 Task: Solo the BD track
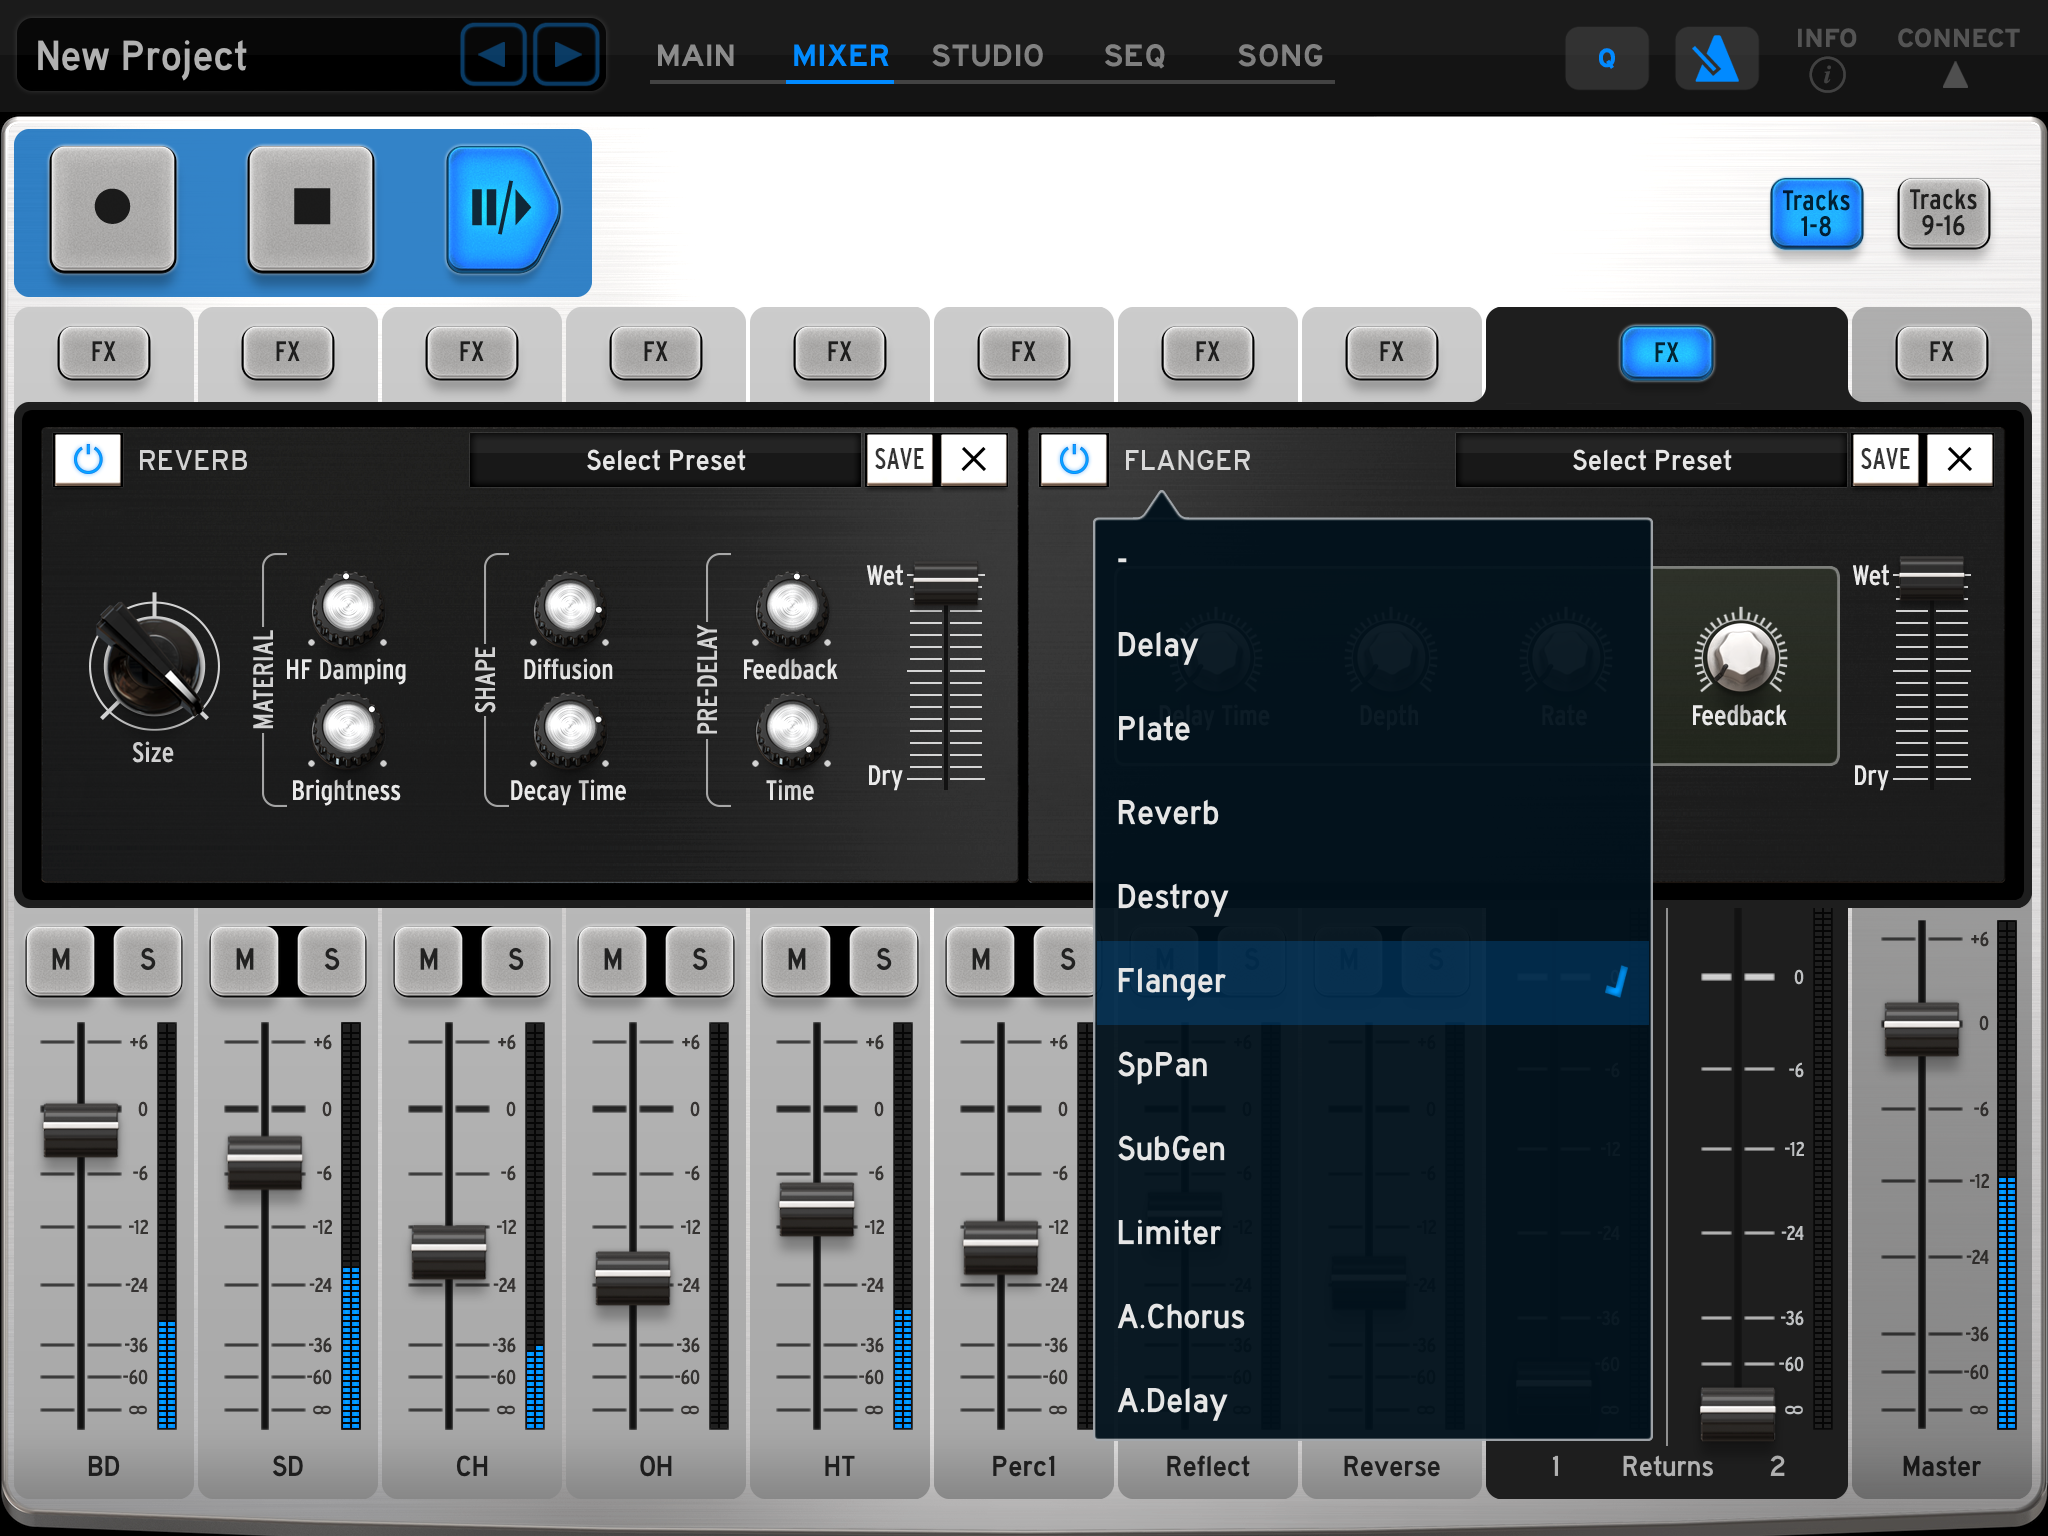[148, 960]
